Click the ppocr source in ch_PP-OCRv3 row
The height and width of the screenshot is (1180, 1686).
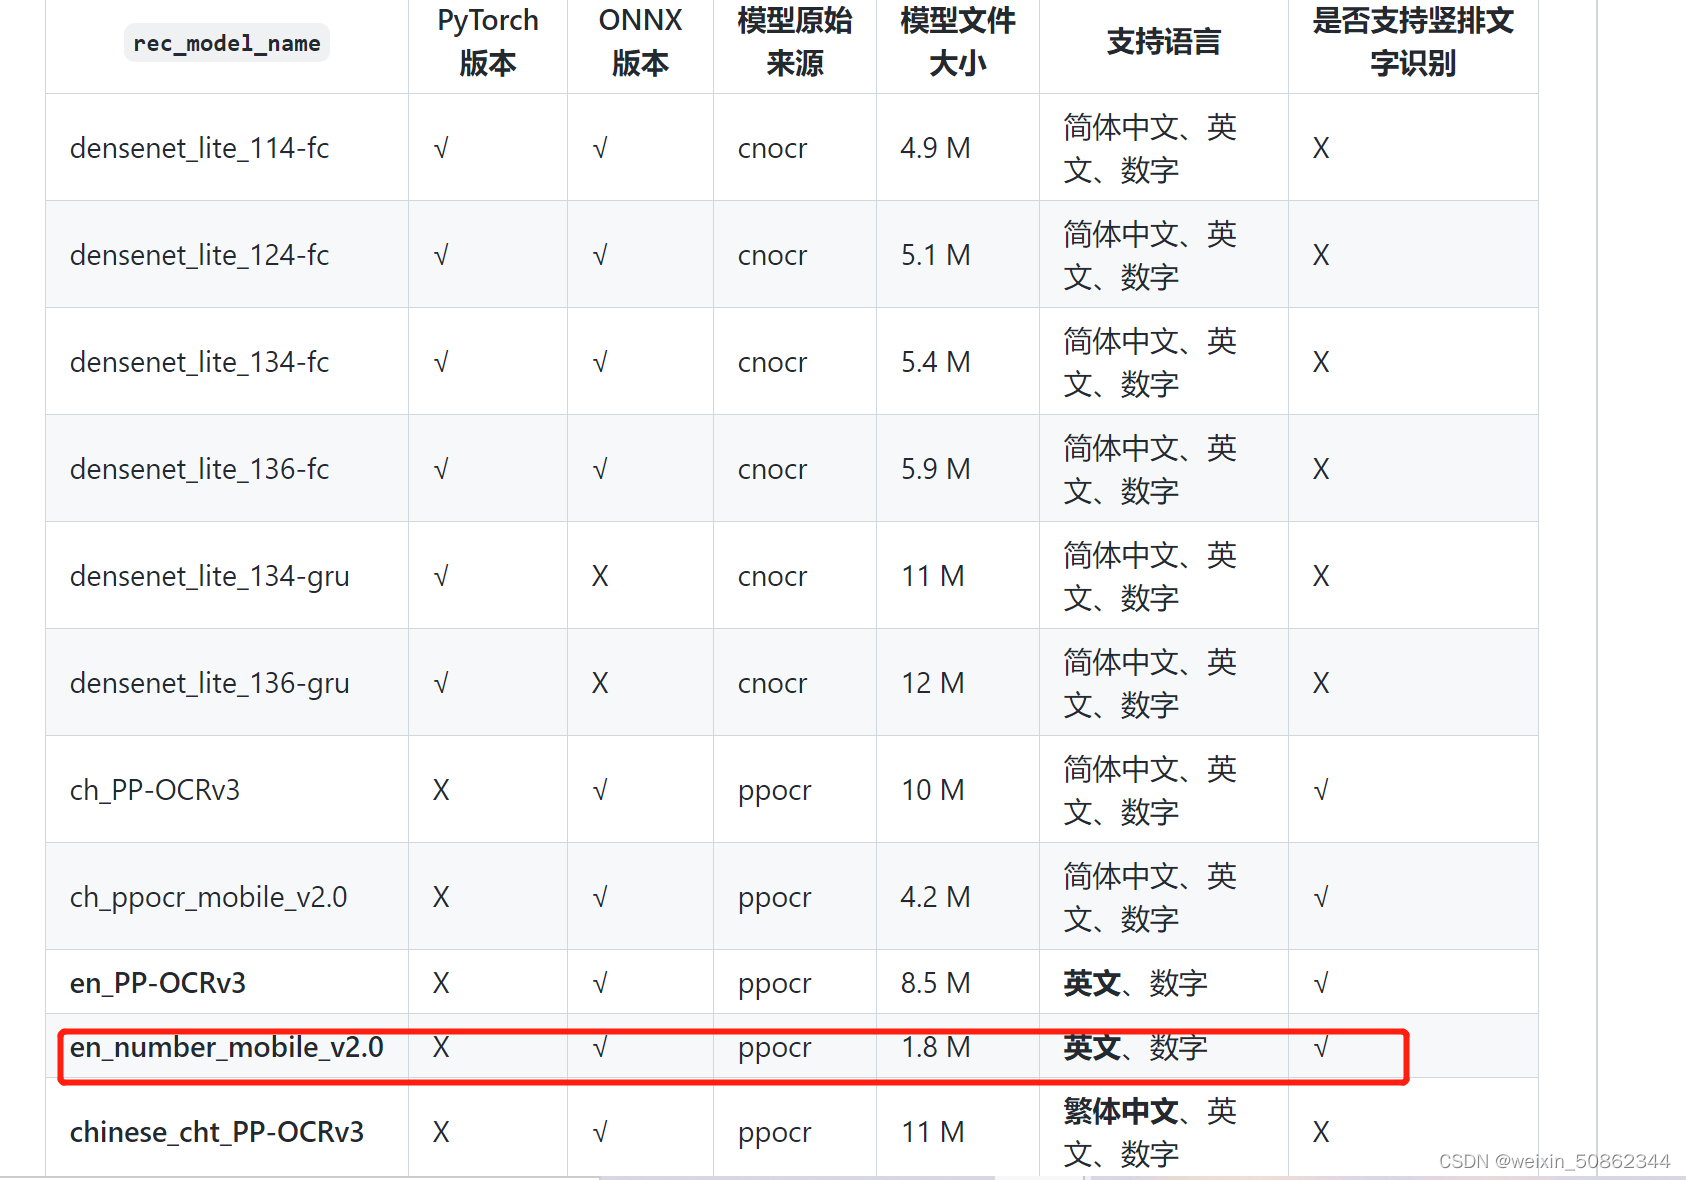[775, 791]
